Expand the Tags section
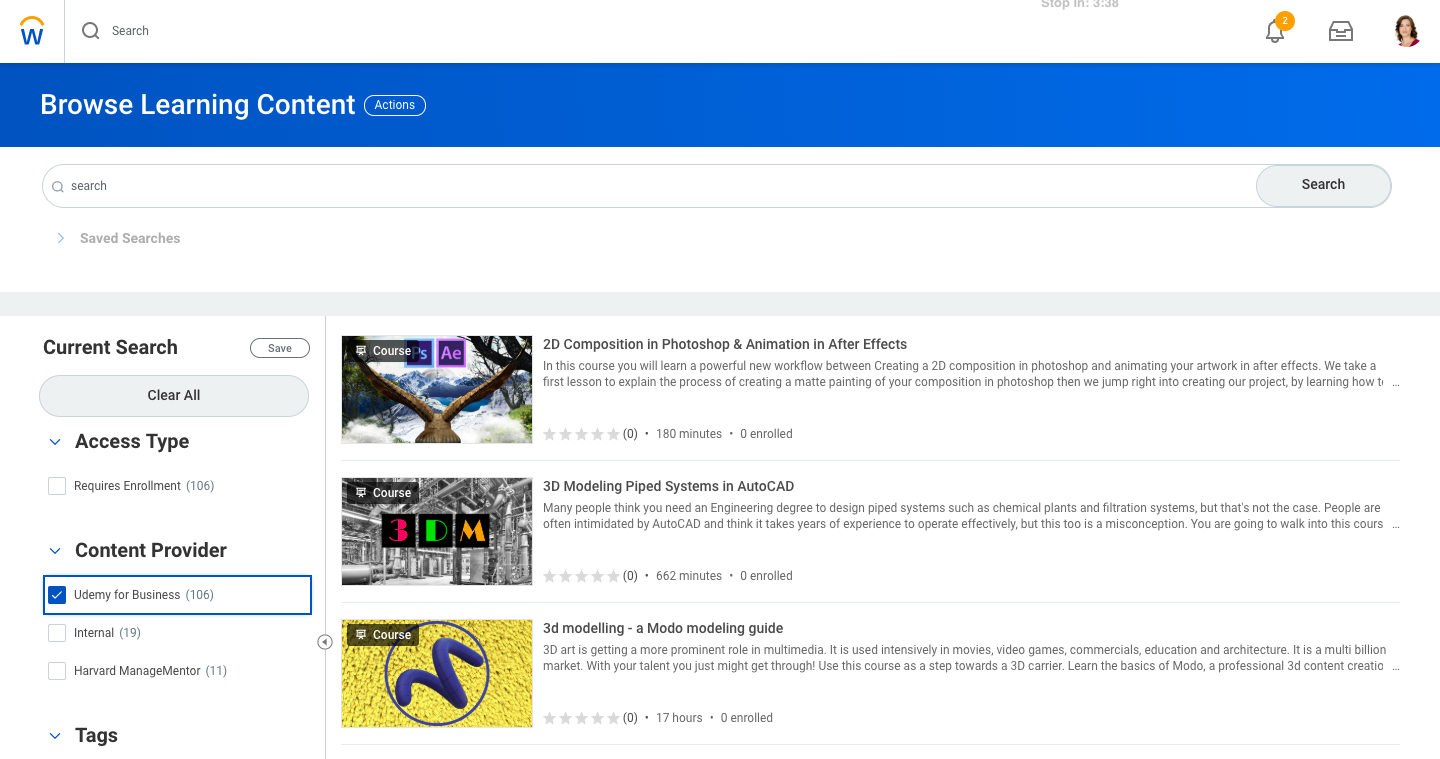Screen dimensions: 1440x759 pyautogui.click(x=55, y=735)
